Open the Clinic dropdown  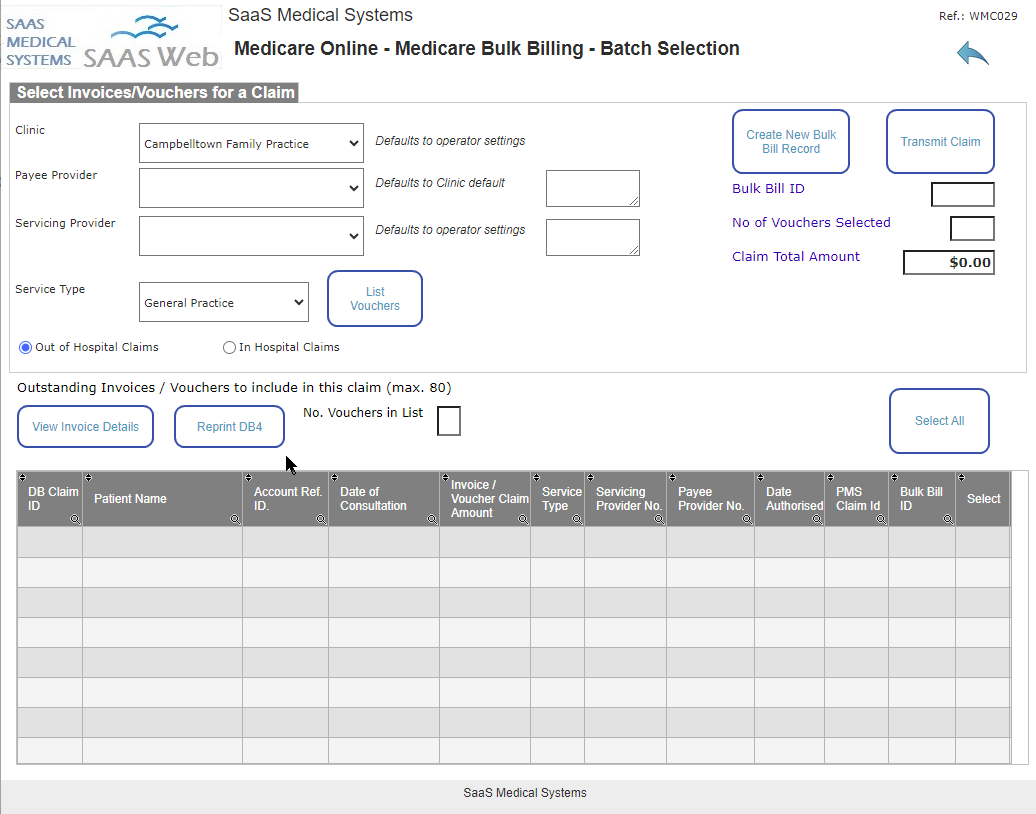tap(251, 143)
